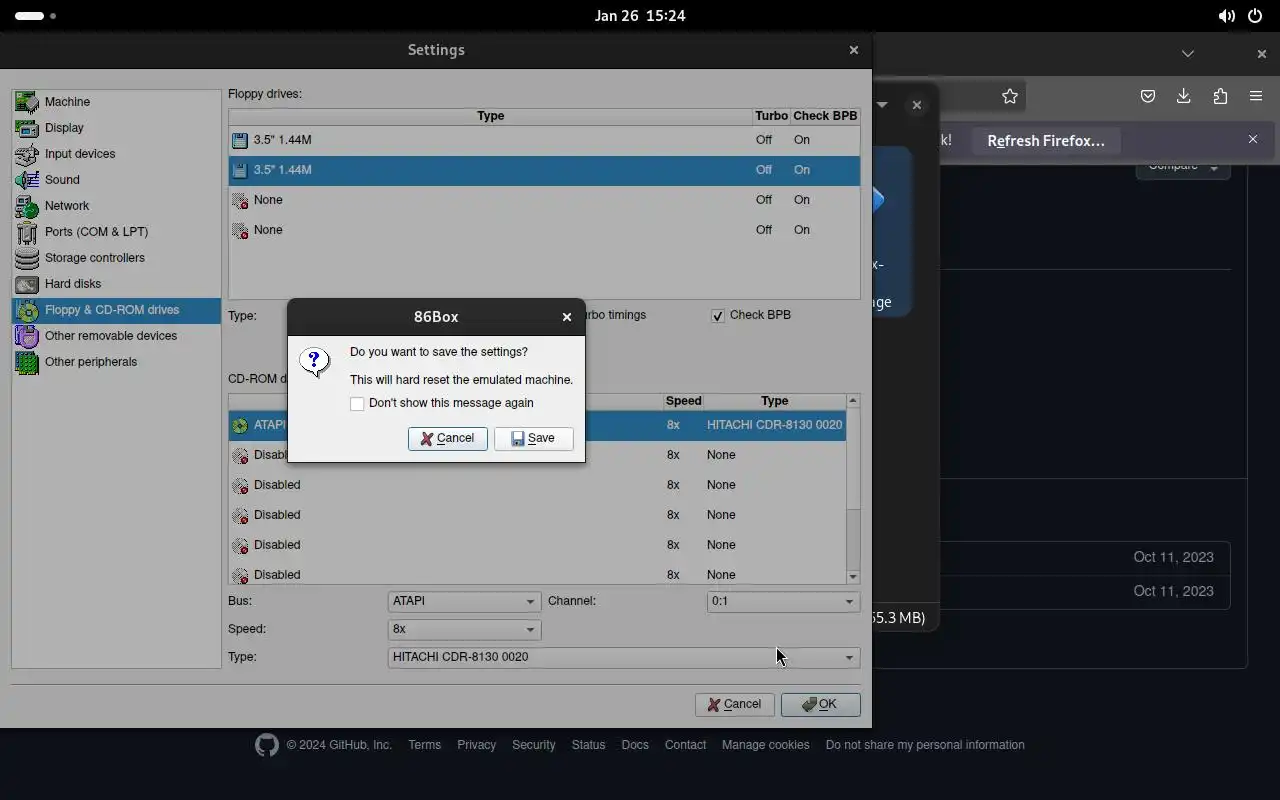Open the Firefox extensions puzzle icon
This screenshot has width=1280, height=800.
pyautogui.click(x=1220, y=96)
